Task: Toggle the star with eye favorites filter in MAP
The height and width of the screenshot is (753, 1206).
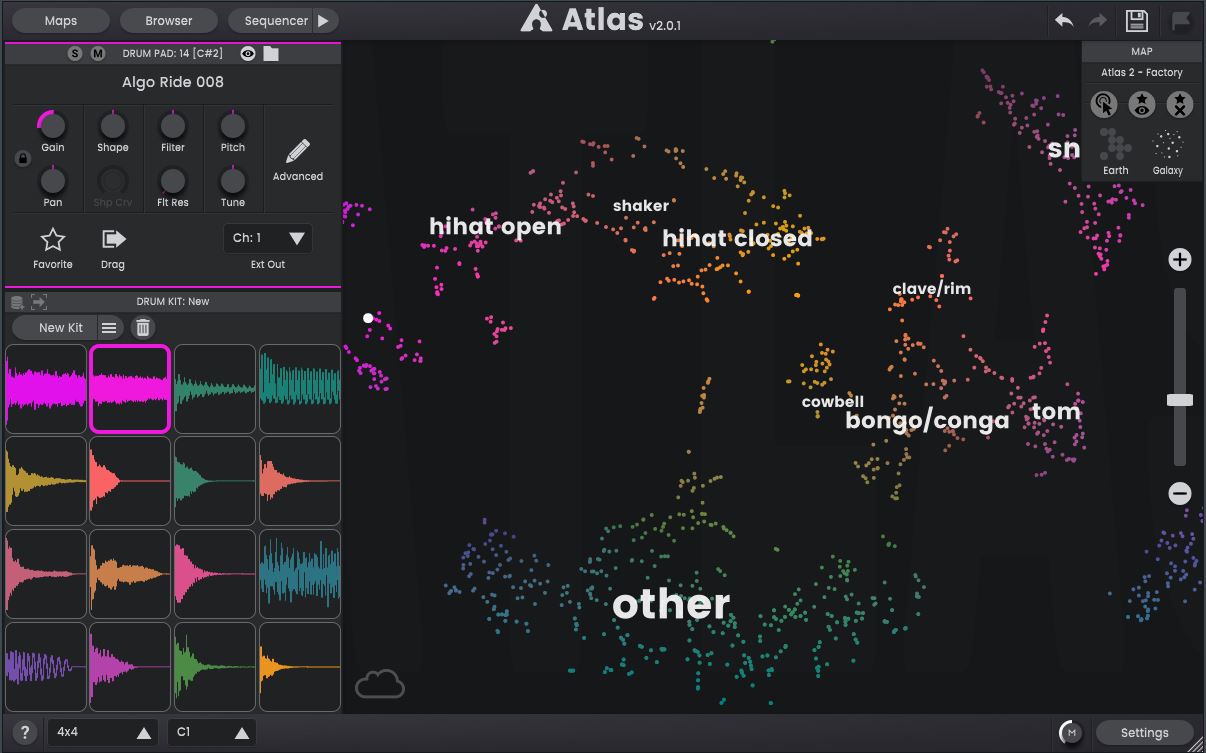Action: pos(1142,104)
